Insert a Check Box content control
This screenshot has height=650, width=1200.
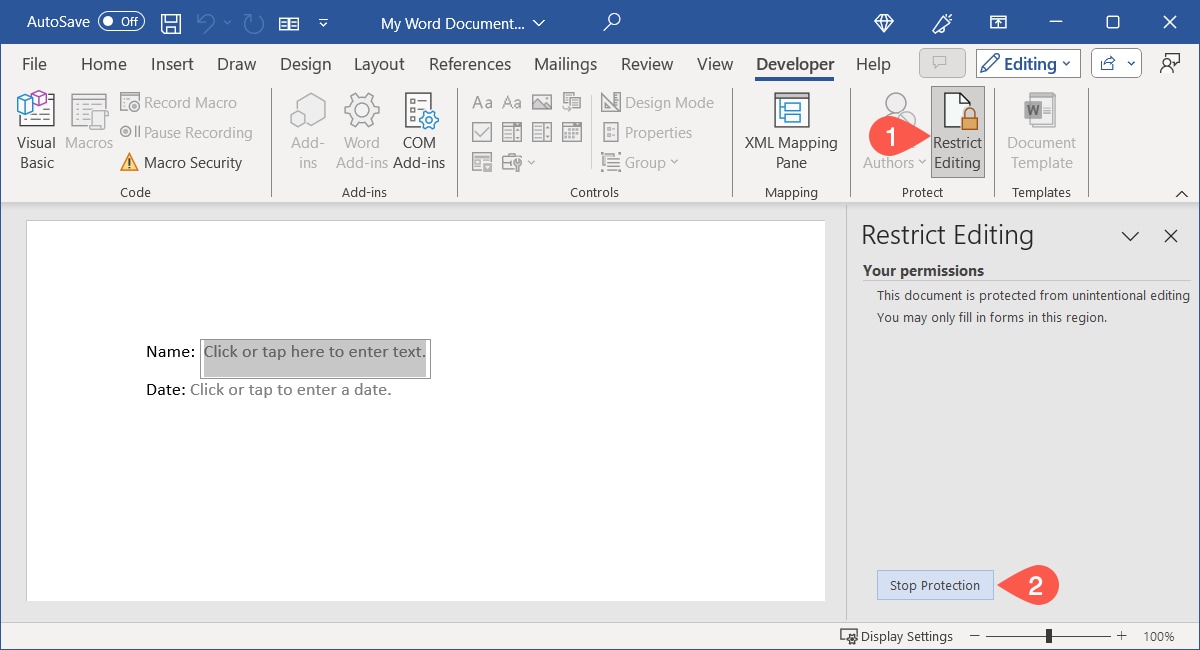(x=482, y=131)
